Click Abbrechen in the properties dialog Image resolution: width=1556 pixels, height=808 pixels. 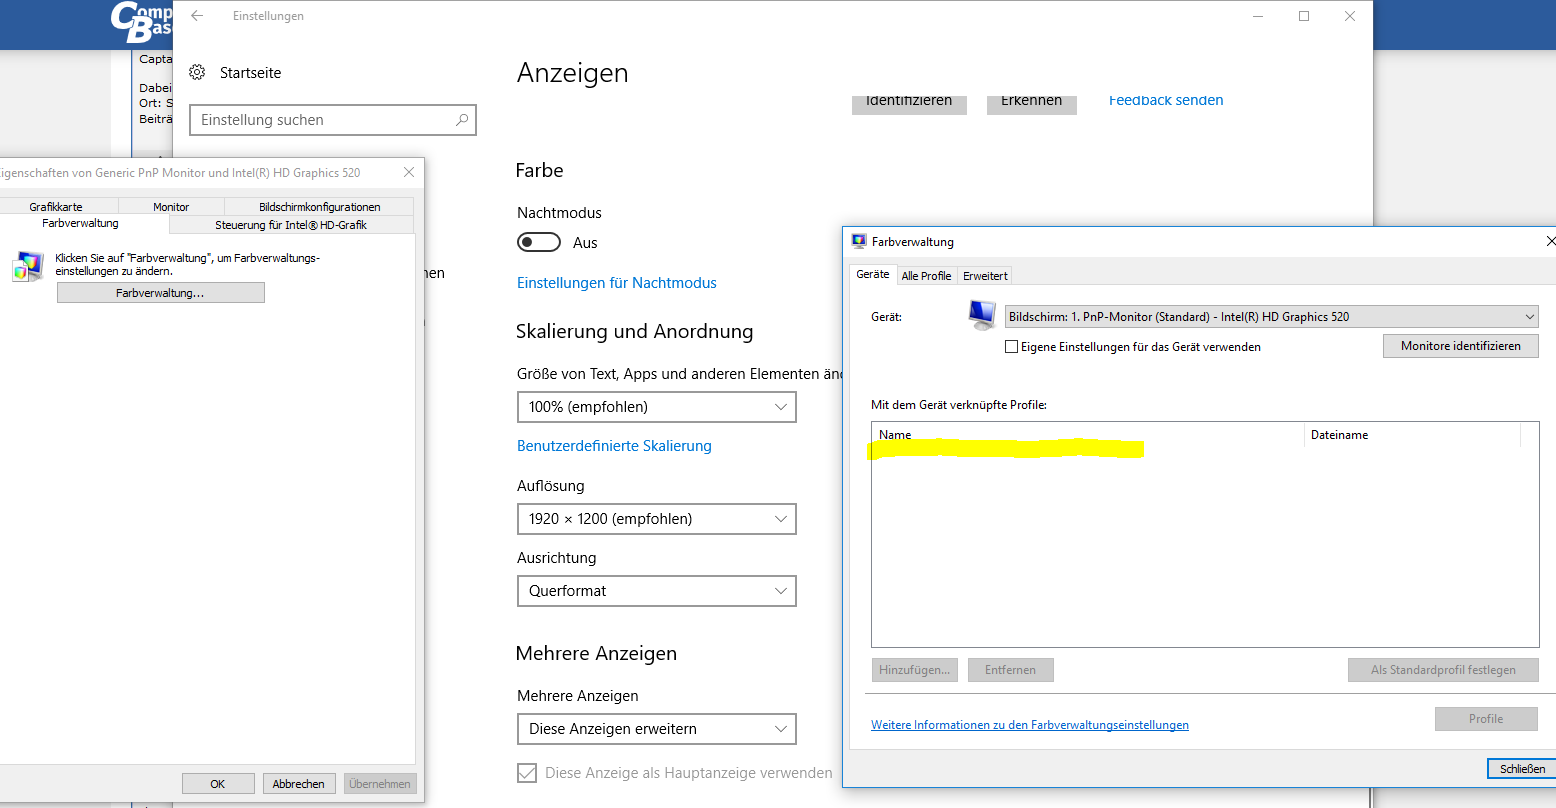tap(299, 784)
